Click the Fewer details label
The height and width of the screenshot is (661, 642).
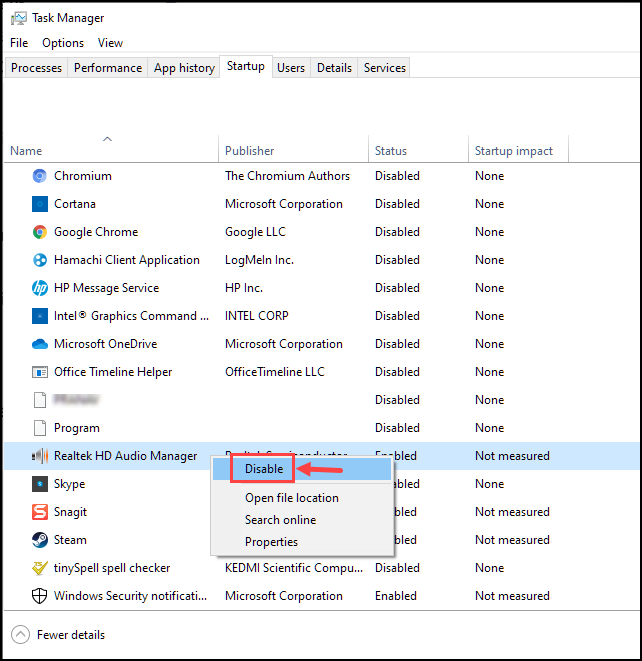point(71,635)
